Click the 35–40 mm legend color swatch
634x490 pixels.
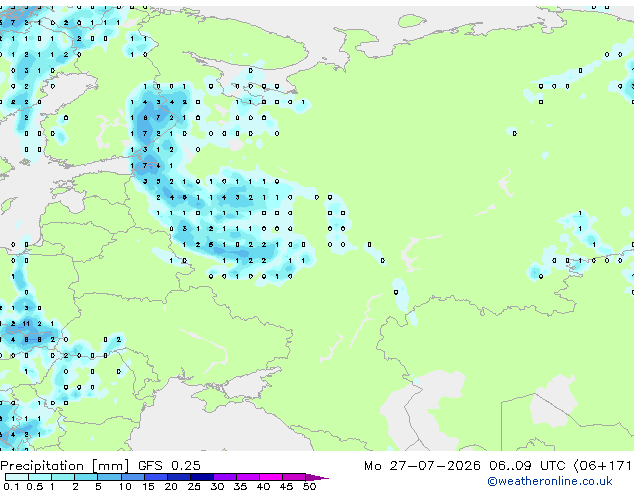[x=248, y=477]
